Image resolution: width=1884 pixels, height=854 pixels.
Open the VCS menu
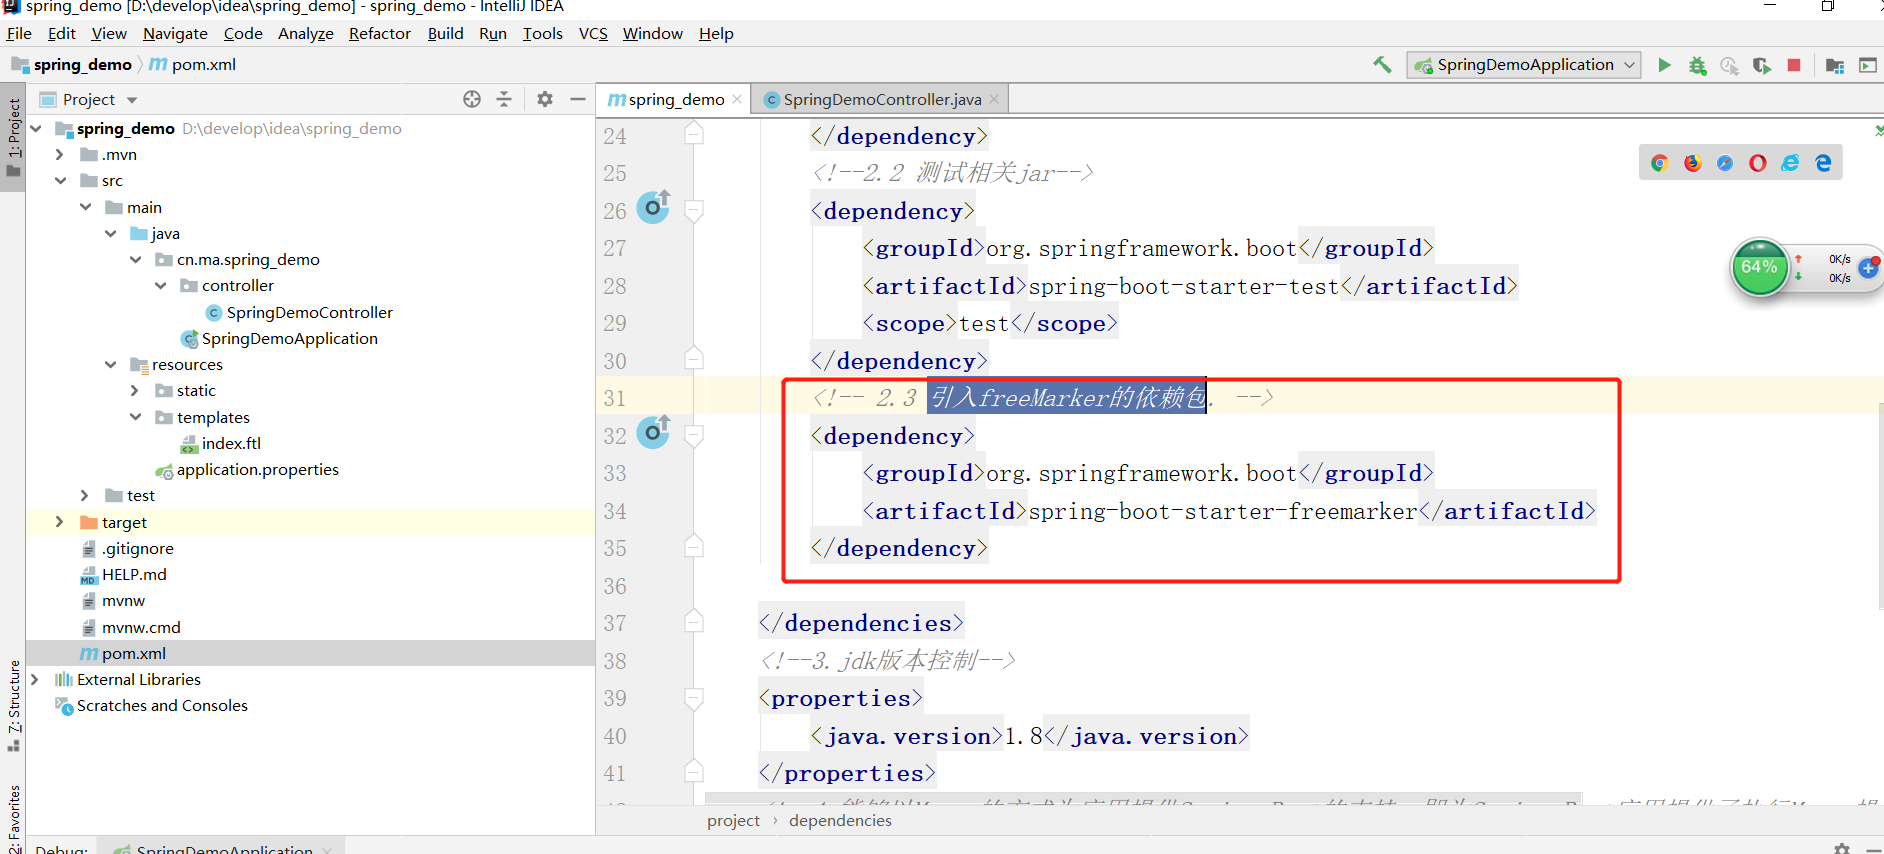(593, 33)
